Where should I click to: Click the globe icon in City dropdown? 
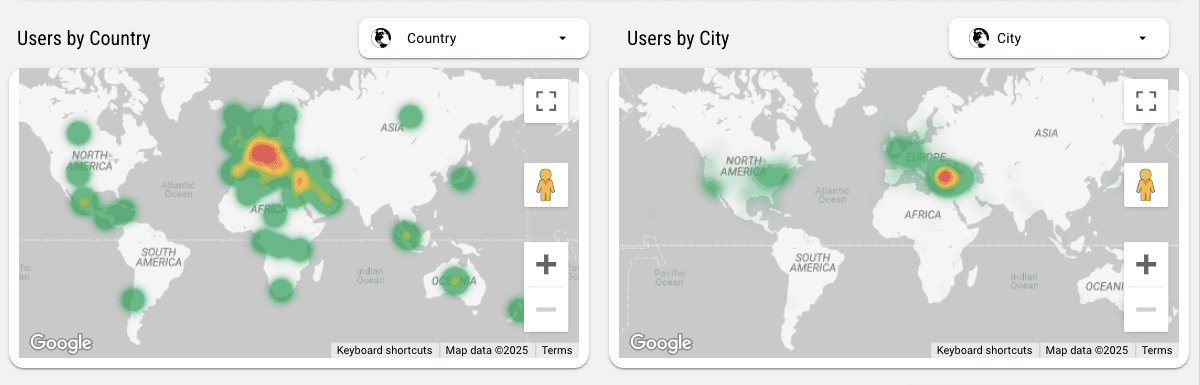pyautogui.click(x=979, y=38)
